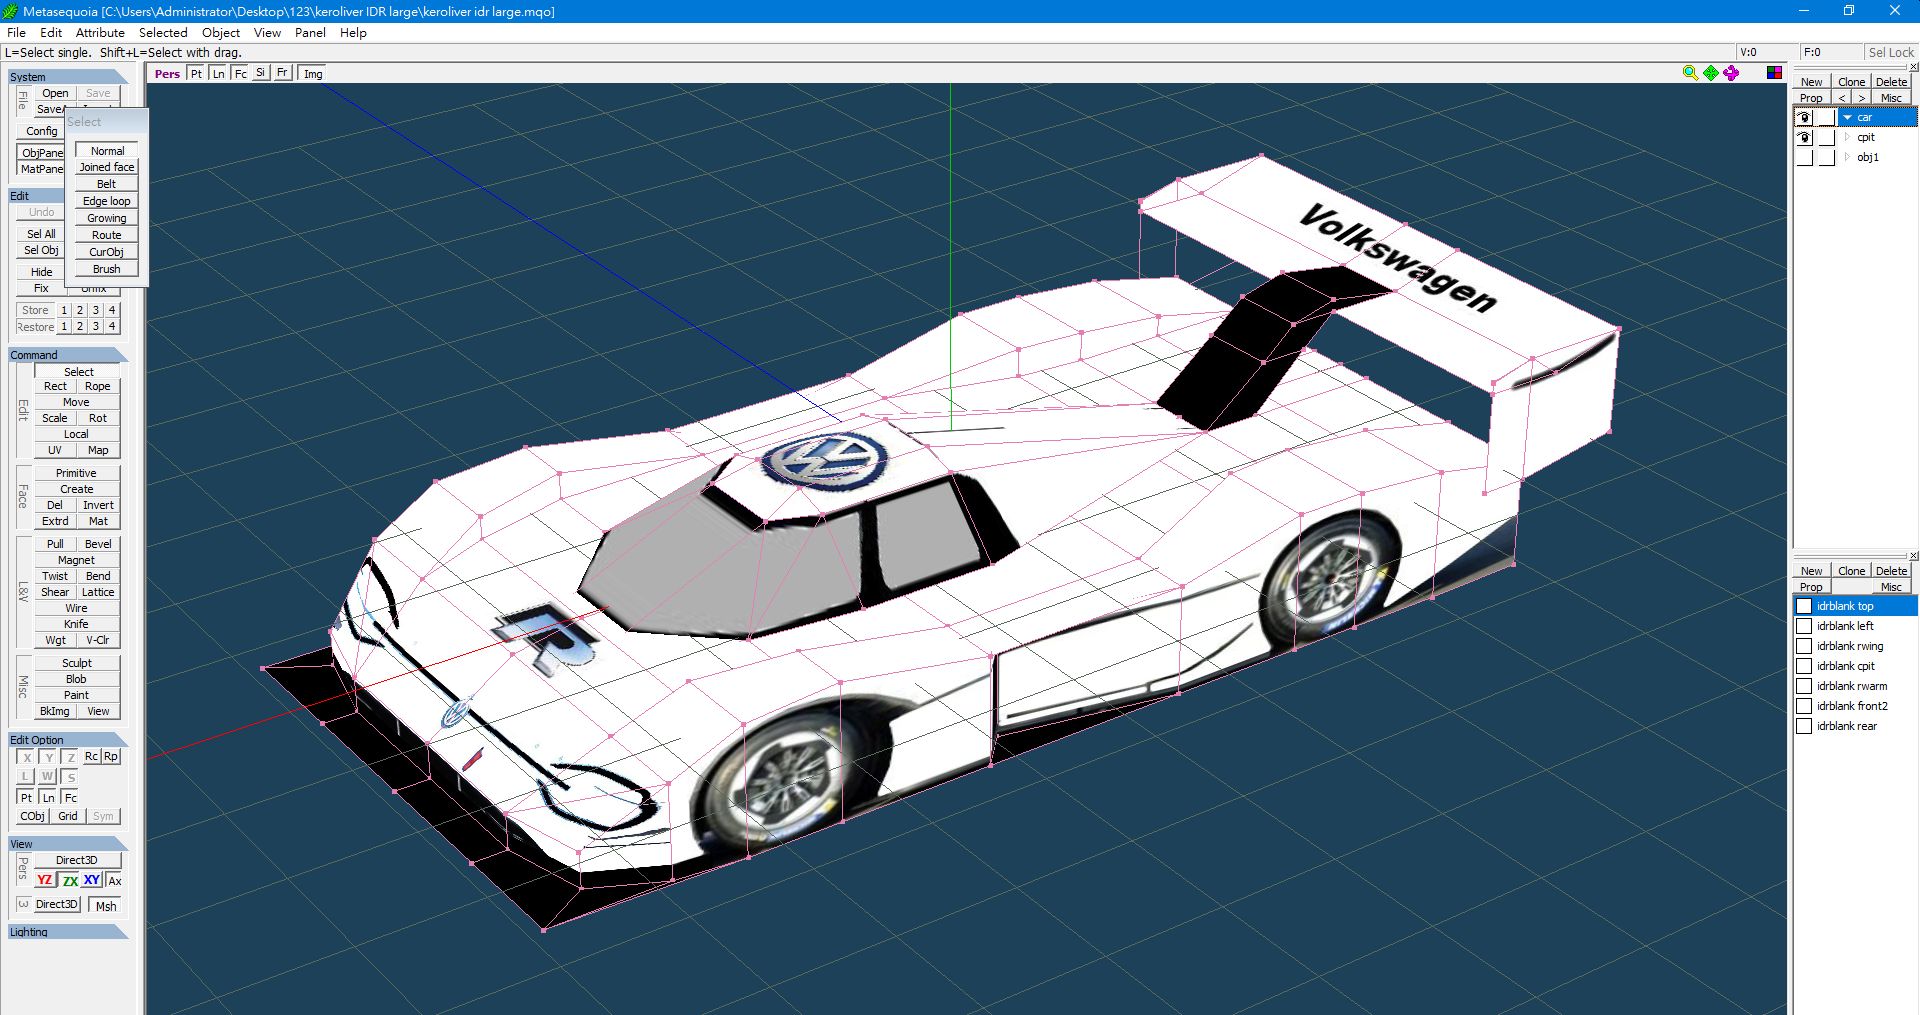The width and height of the screenshot is (1920, 1015).
Task: Pick Edge loop selection mode
Action: tap(106, 201)
